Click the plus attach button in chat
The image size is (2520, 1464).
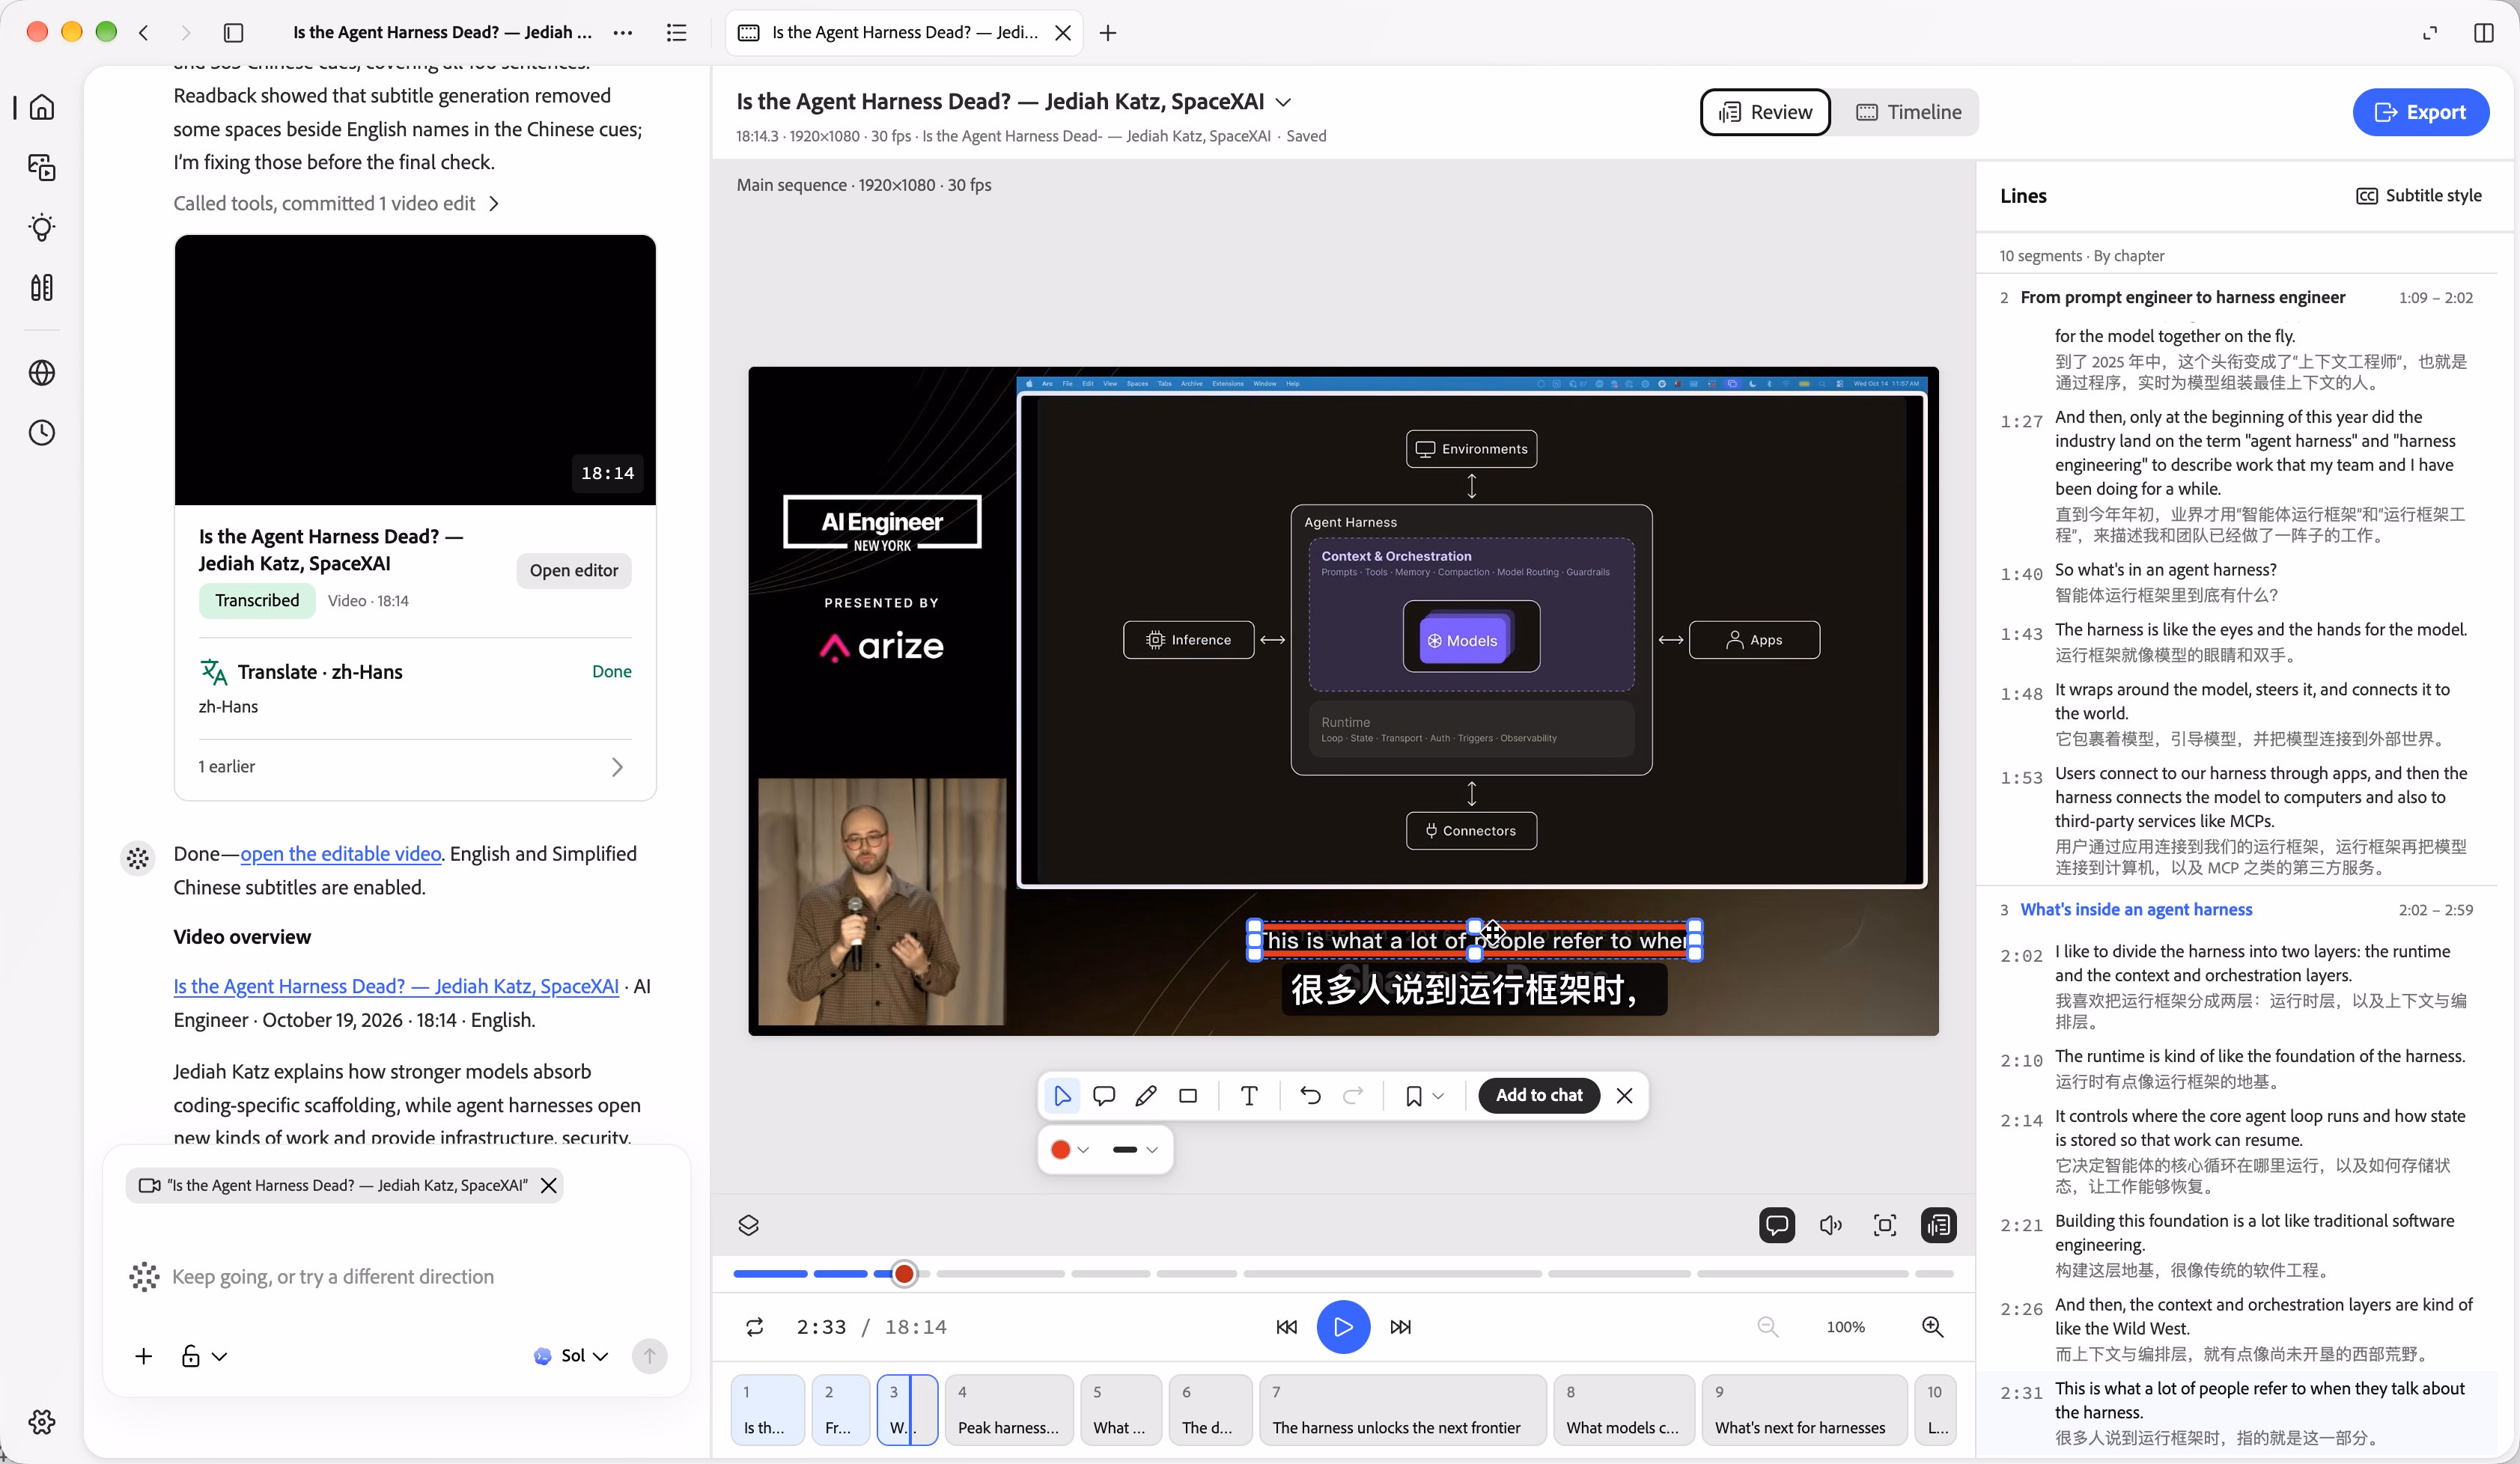click(144, 1356)
